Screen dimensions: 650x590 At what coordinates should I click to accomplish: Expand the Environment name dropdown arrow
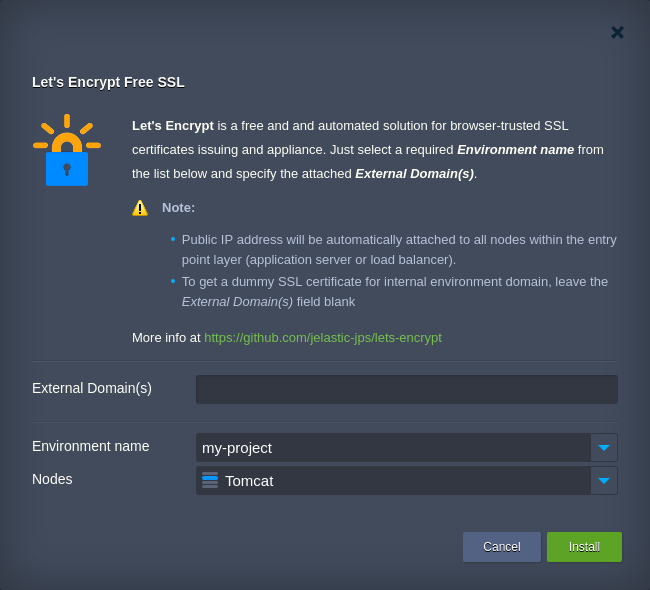(604, 448)
